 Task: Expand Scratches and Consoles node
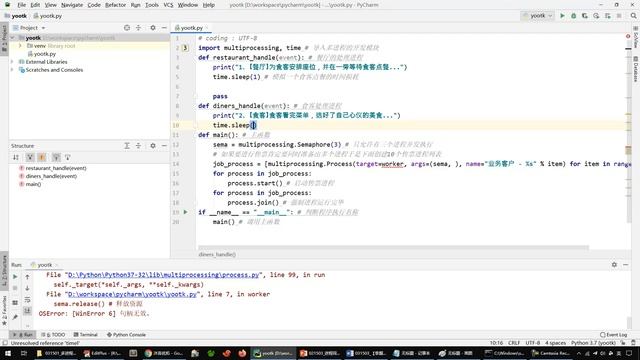12,70
